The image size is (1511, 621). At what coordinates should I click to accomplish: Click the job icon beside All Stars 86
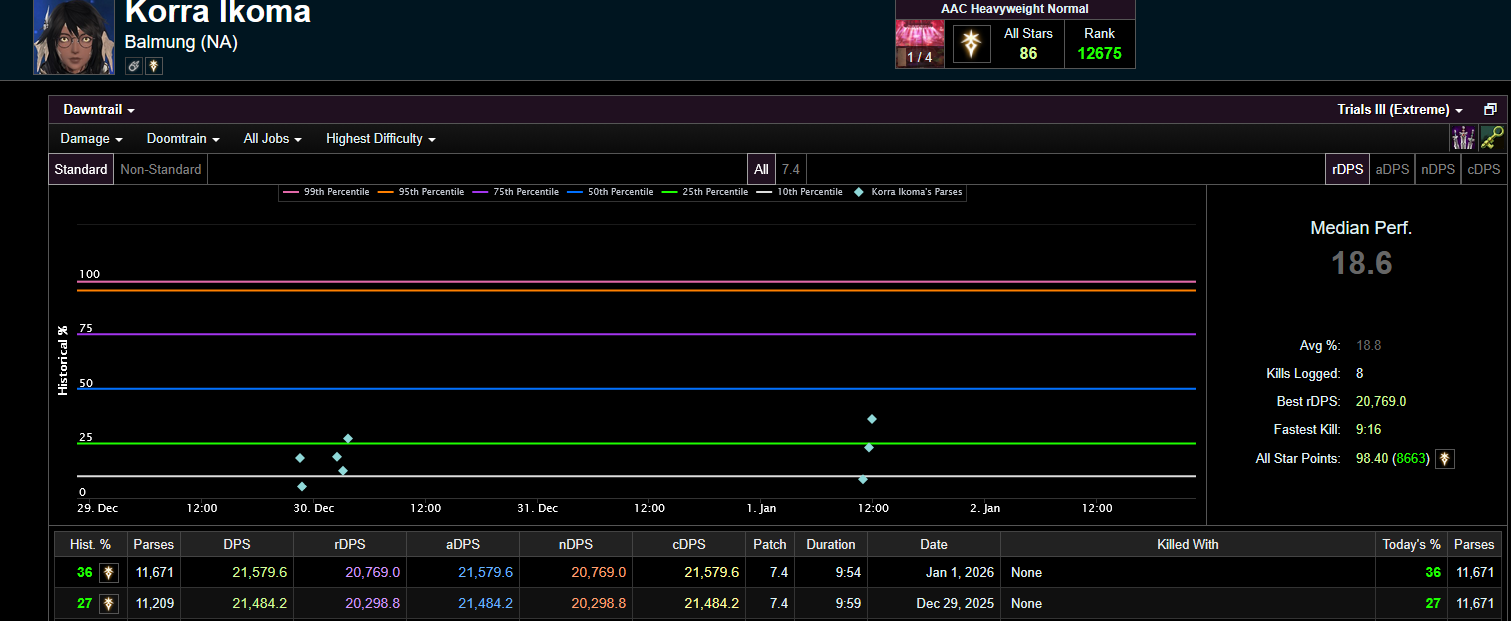971,44
